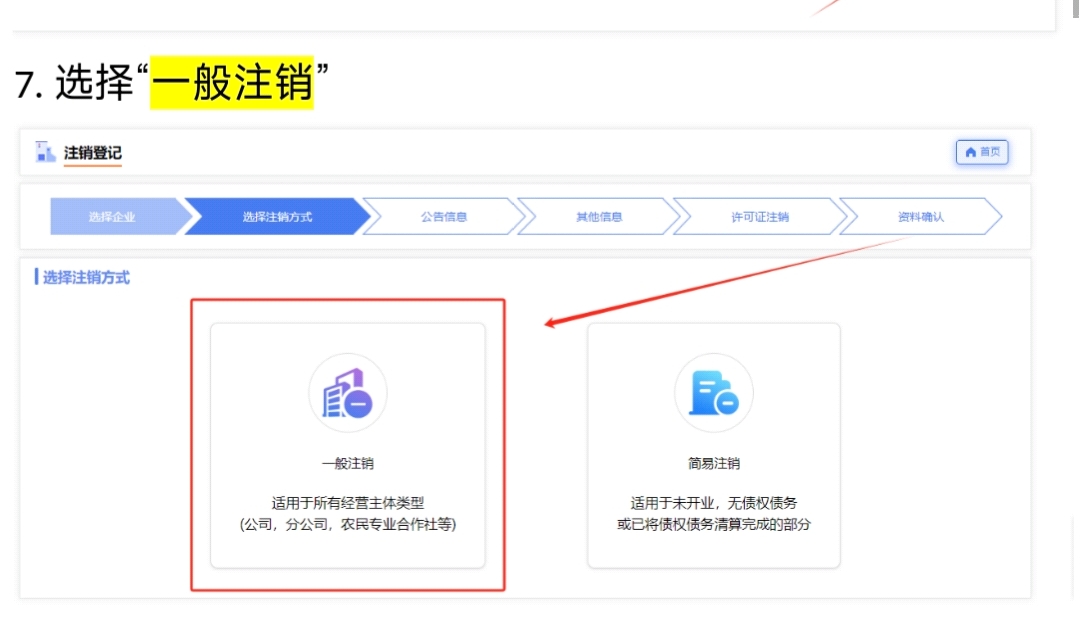Click the 适用于未开业，无债权债务 description line
This screenshot has height=622, width=1080.
click(713, 503)
